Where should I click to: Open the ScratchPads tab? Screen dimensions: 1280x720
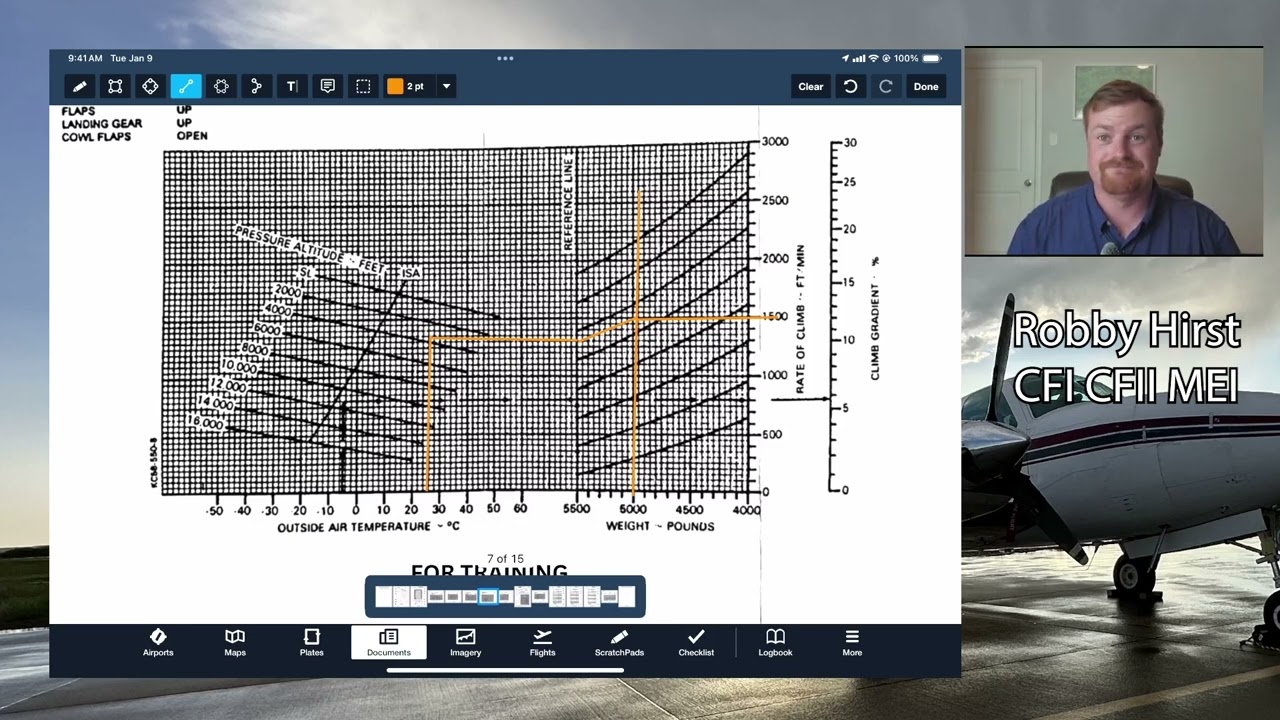(x=619, y=642)
